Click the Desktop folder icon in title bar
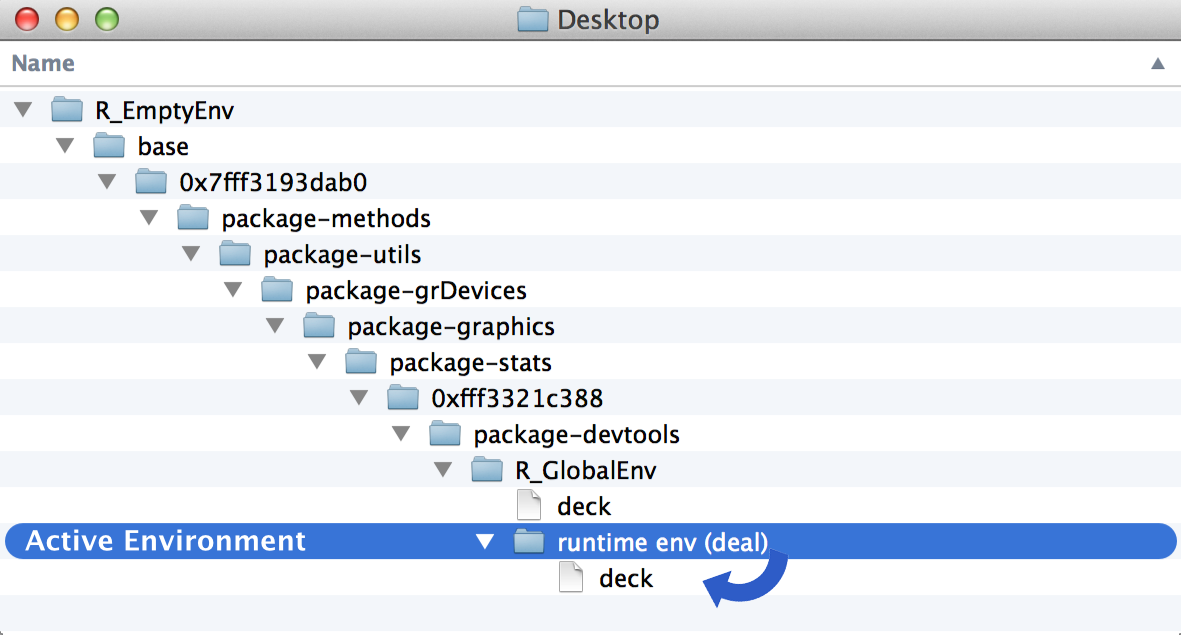 [x=533, y=19]
